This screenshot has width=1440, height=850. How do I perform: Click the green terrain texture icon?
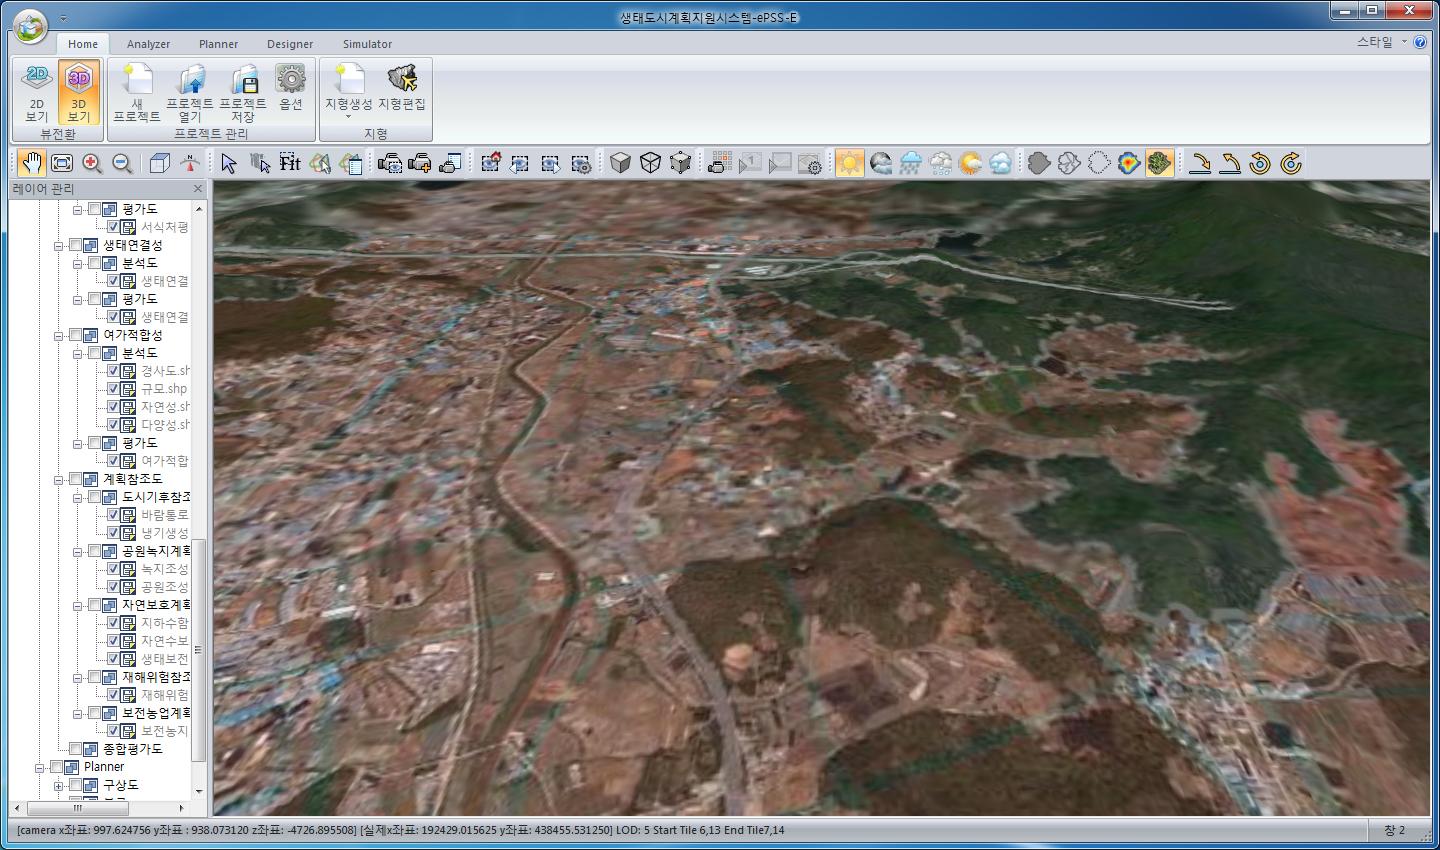1159,163
